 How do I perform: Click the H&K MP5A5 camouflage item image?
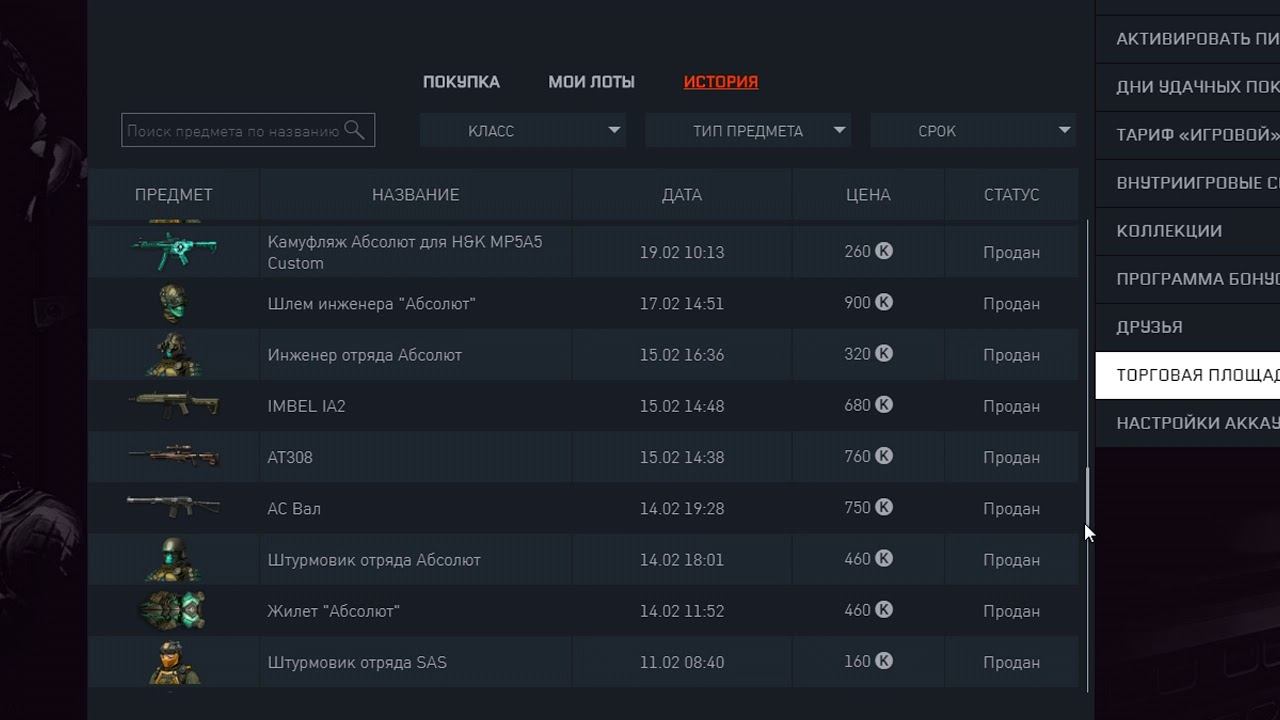tap(174, 251)
